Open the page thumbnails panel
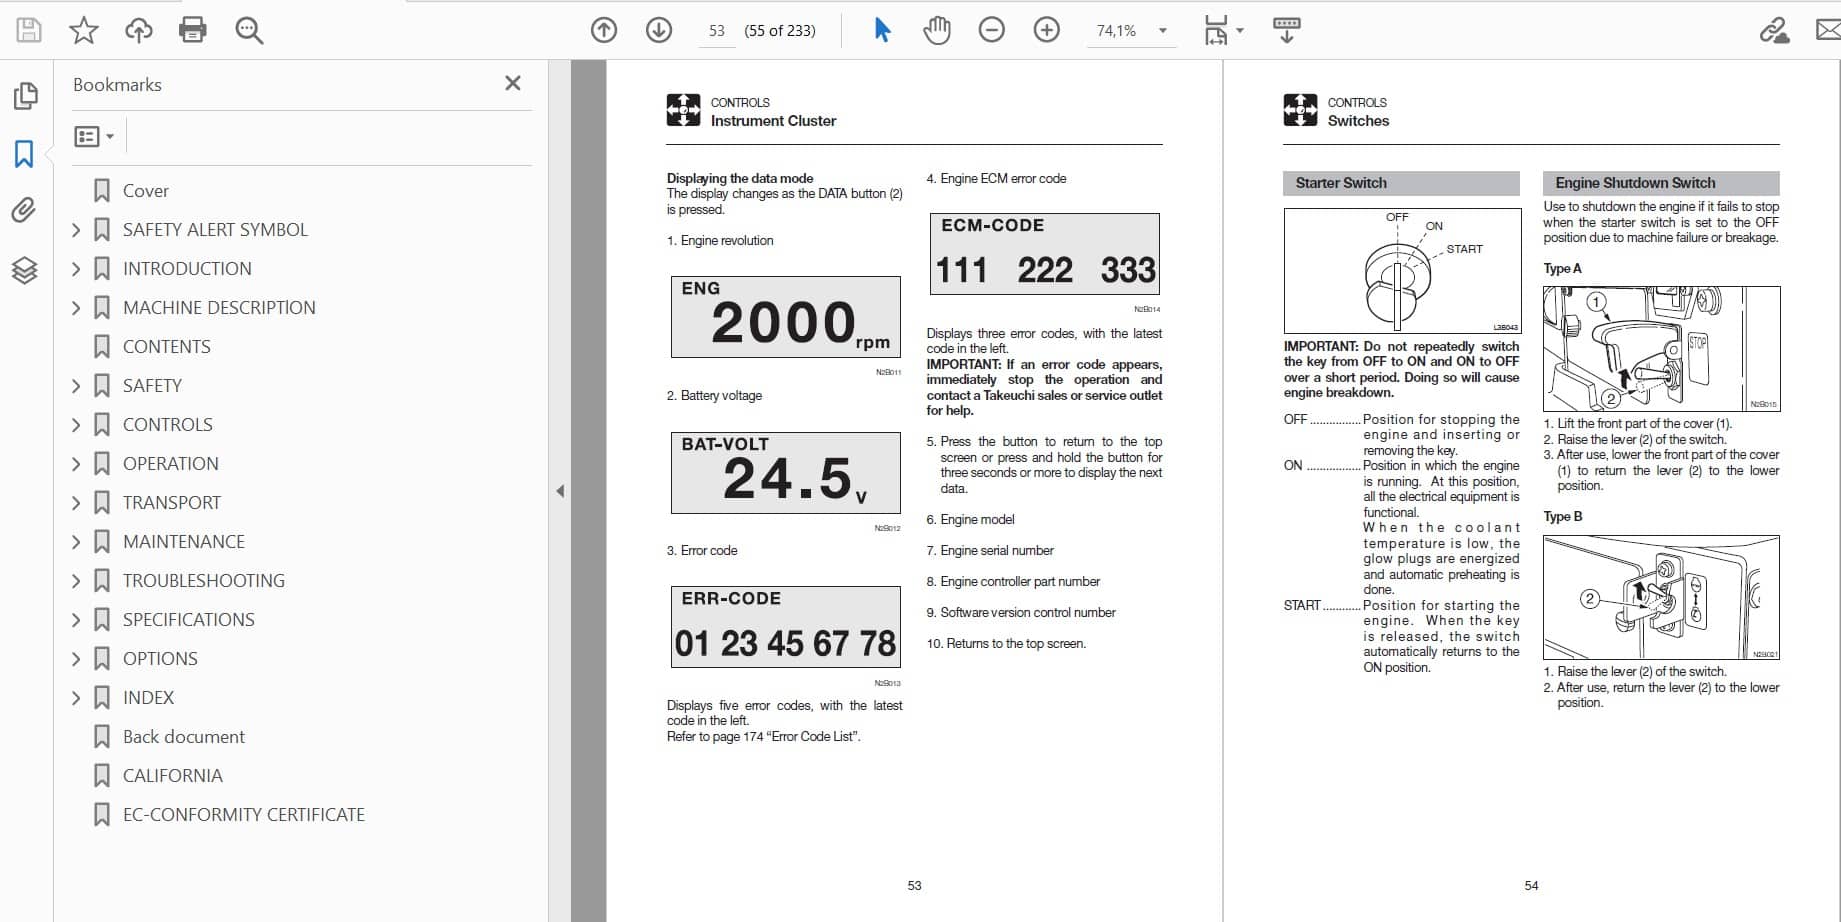This screenshot has height=922, width=1841. click(x=25, y=96)
